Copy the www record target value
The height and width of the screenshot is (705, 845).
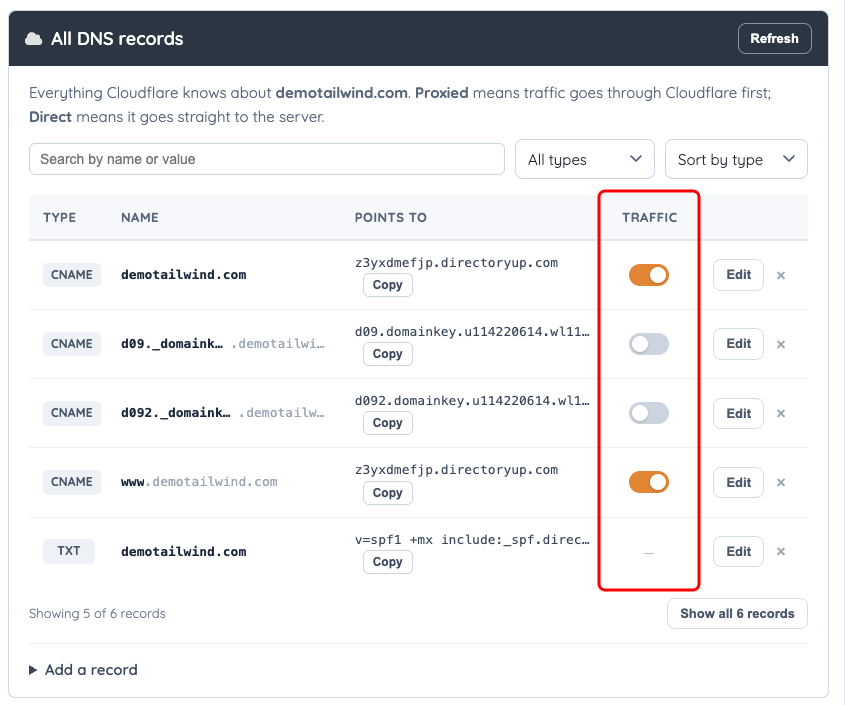click(387, 493)
